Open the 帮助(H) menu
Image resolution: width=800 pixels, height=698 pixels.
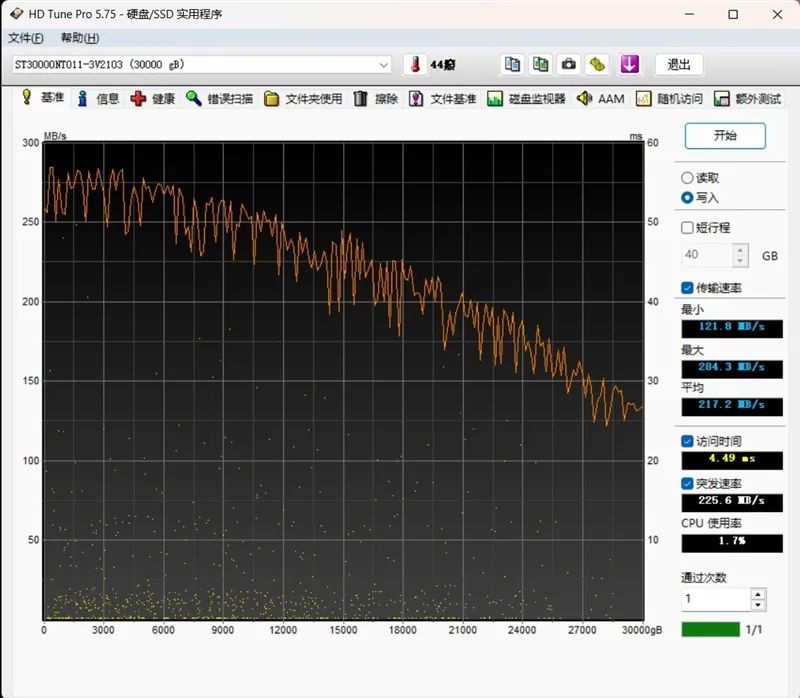(x=79, y=38)
